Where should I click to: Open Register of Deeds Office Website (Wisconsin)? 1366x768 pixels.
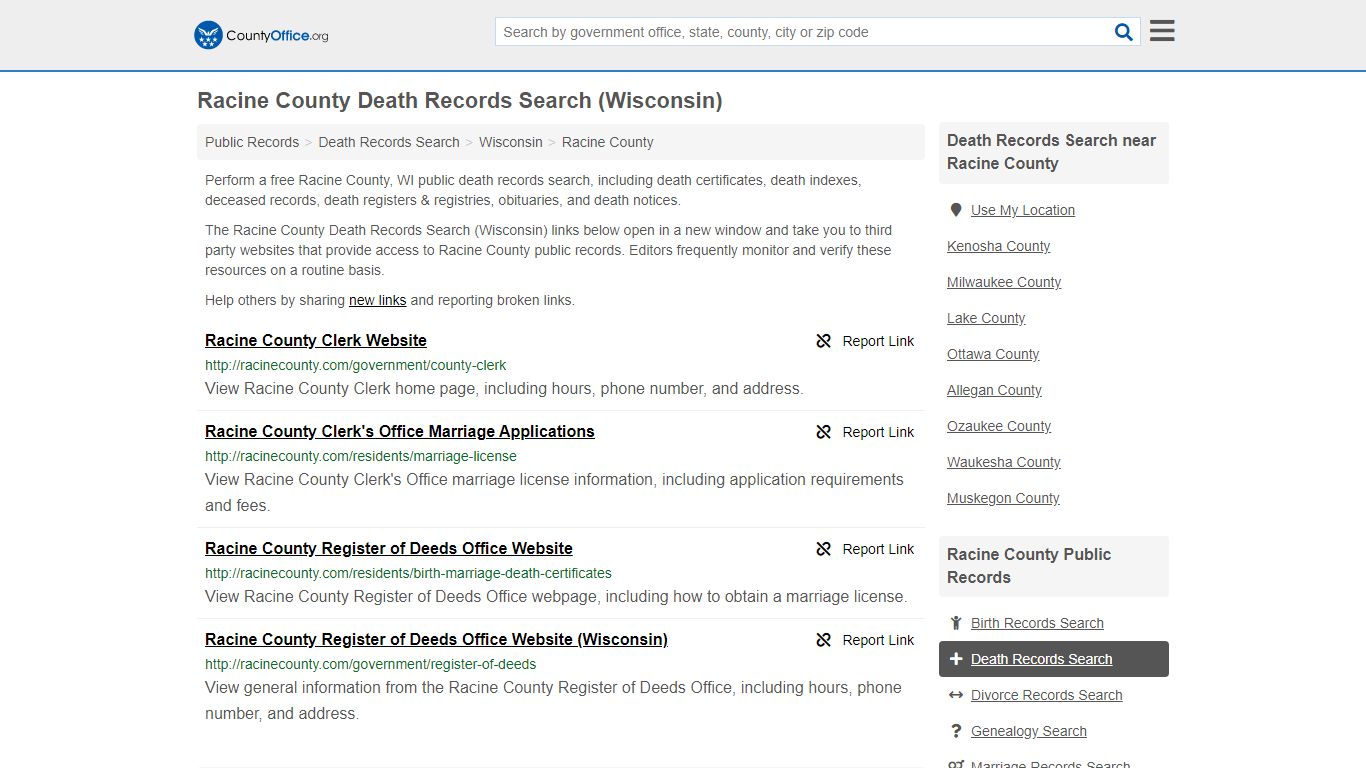coord(436,639)
